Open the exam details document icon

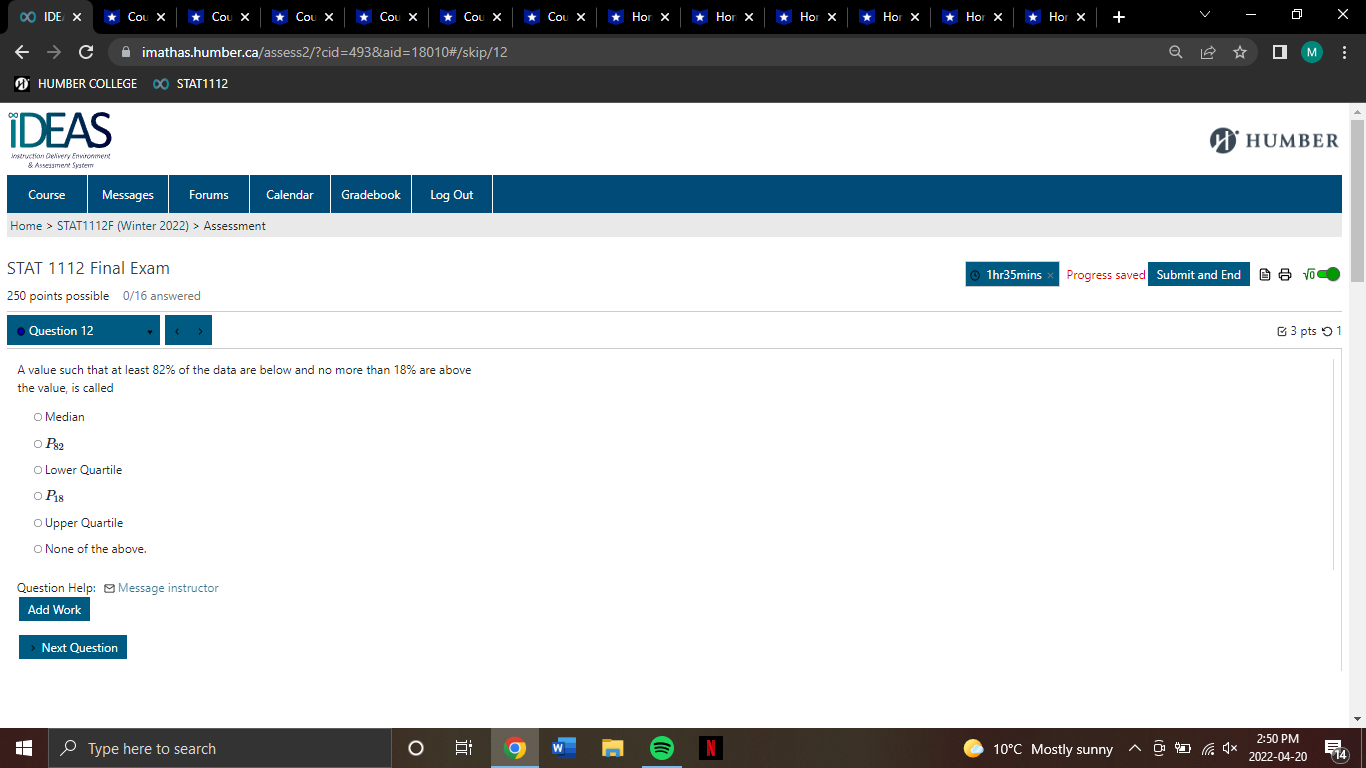click(x=1263, y=274)
